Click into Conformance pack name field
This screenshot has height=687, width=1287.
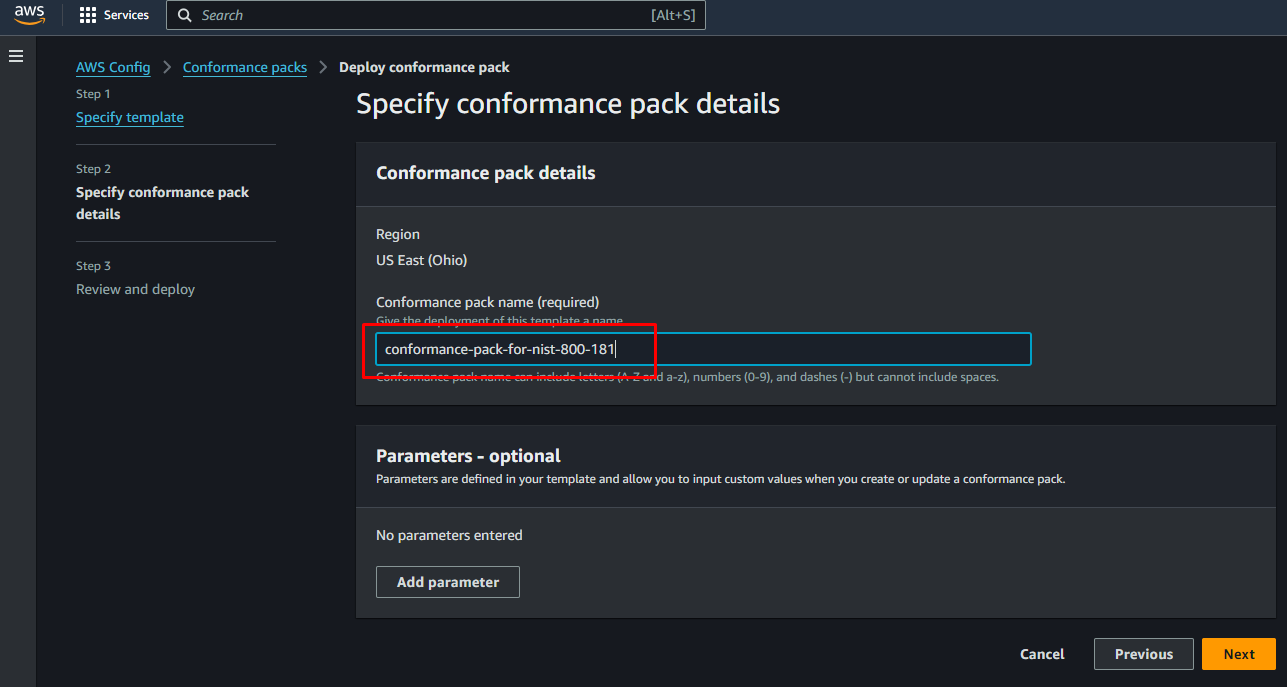pos(702,349)
